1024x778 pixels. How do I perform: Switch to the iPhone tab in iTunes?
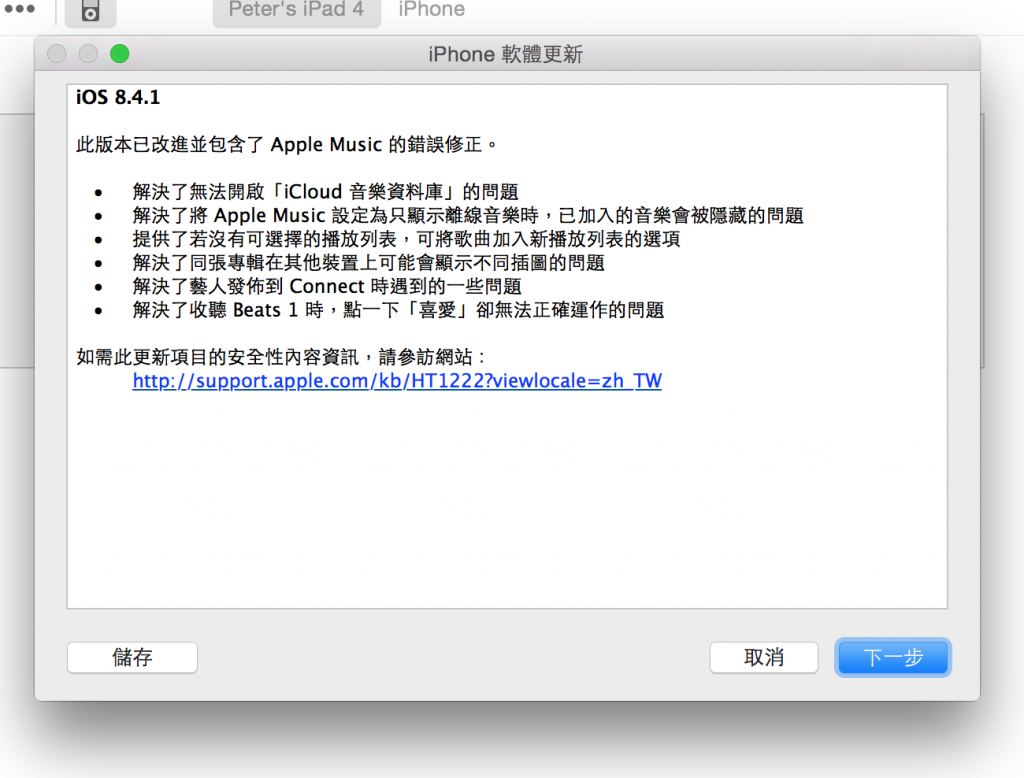pos(432,10)
